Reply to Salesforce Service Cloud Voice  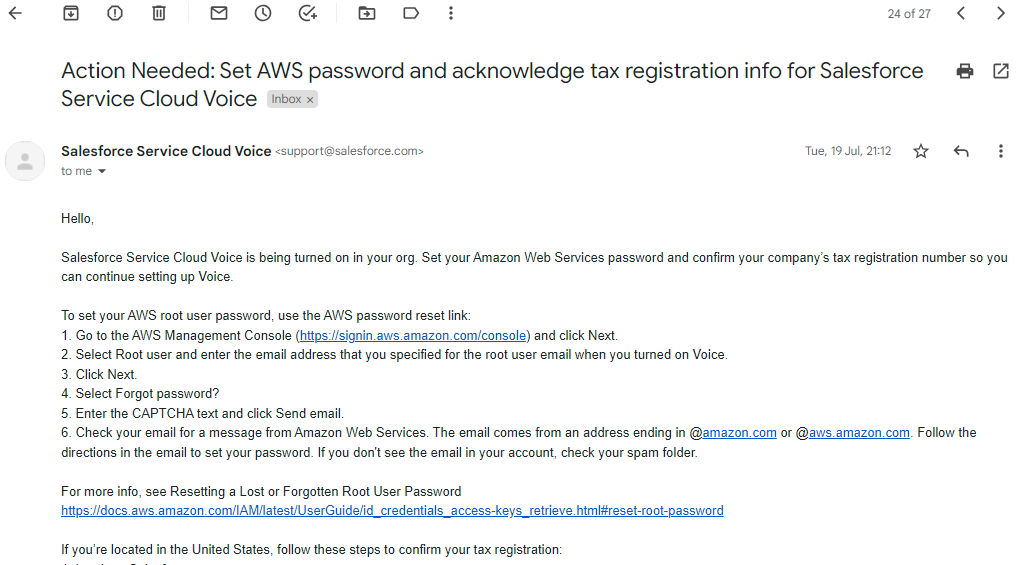pyautogui.click(x=961, y=151)
